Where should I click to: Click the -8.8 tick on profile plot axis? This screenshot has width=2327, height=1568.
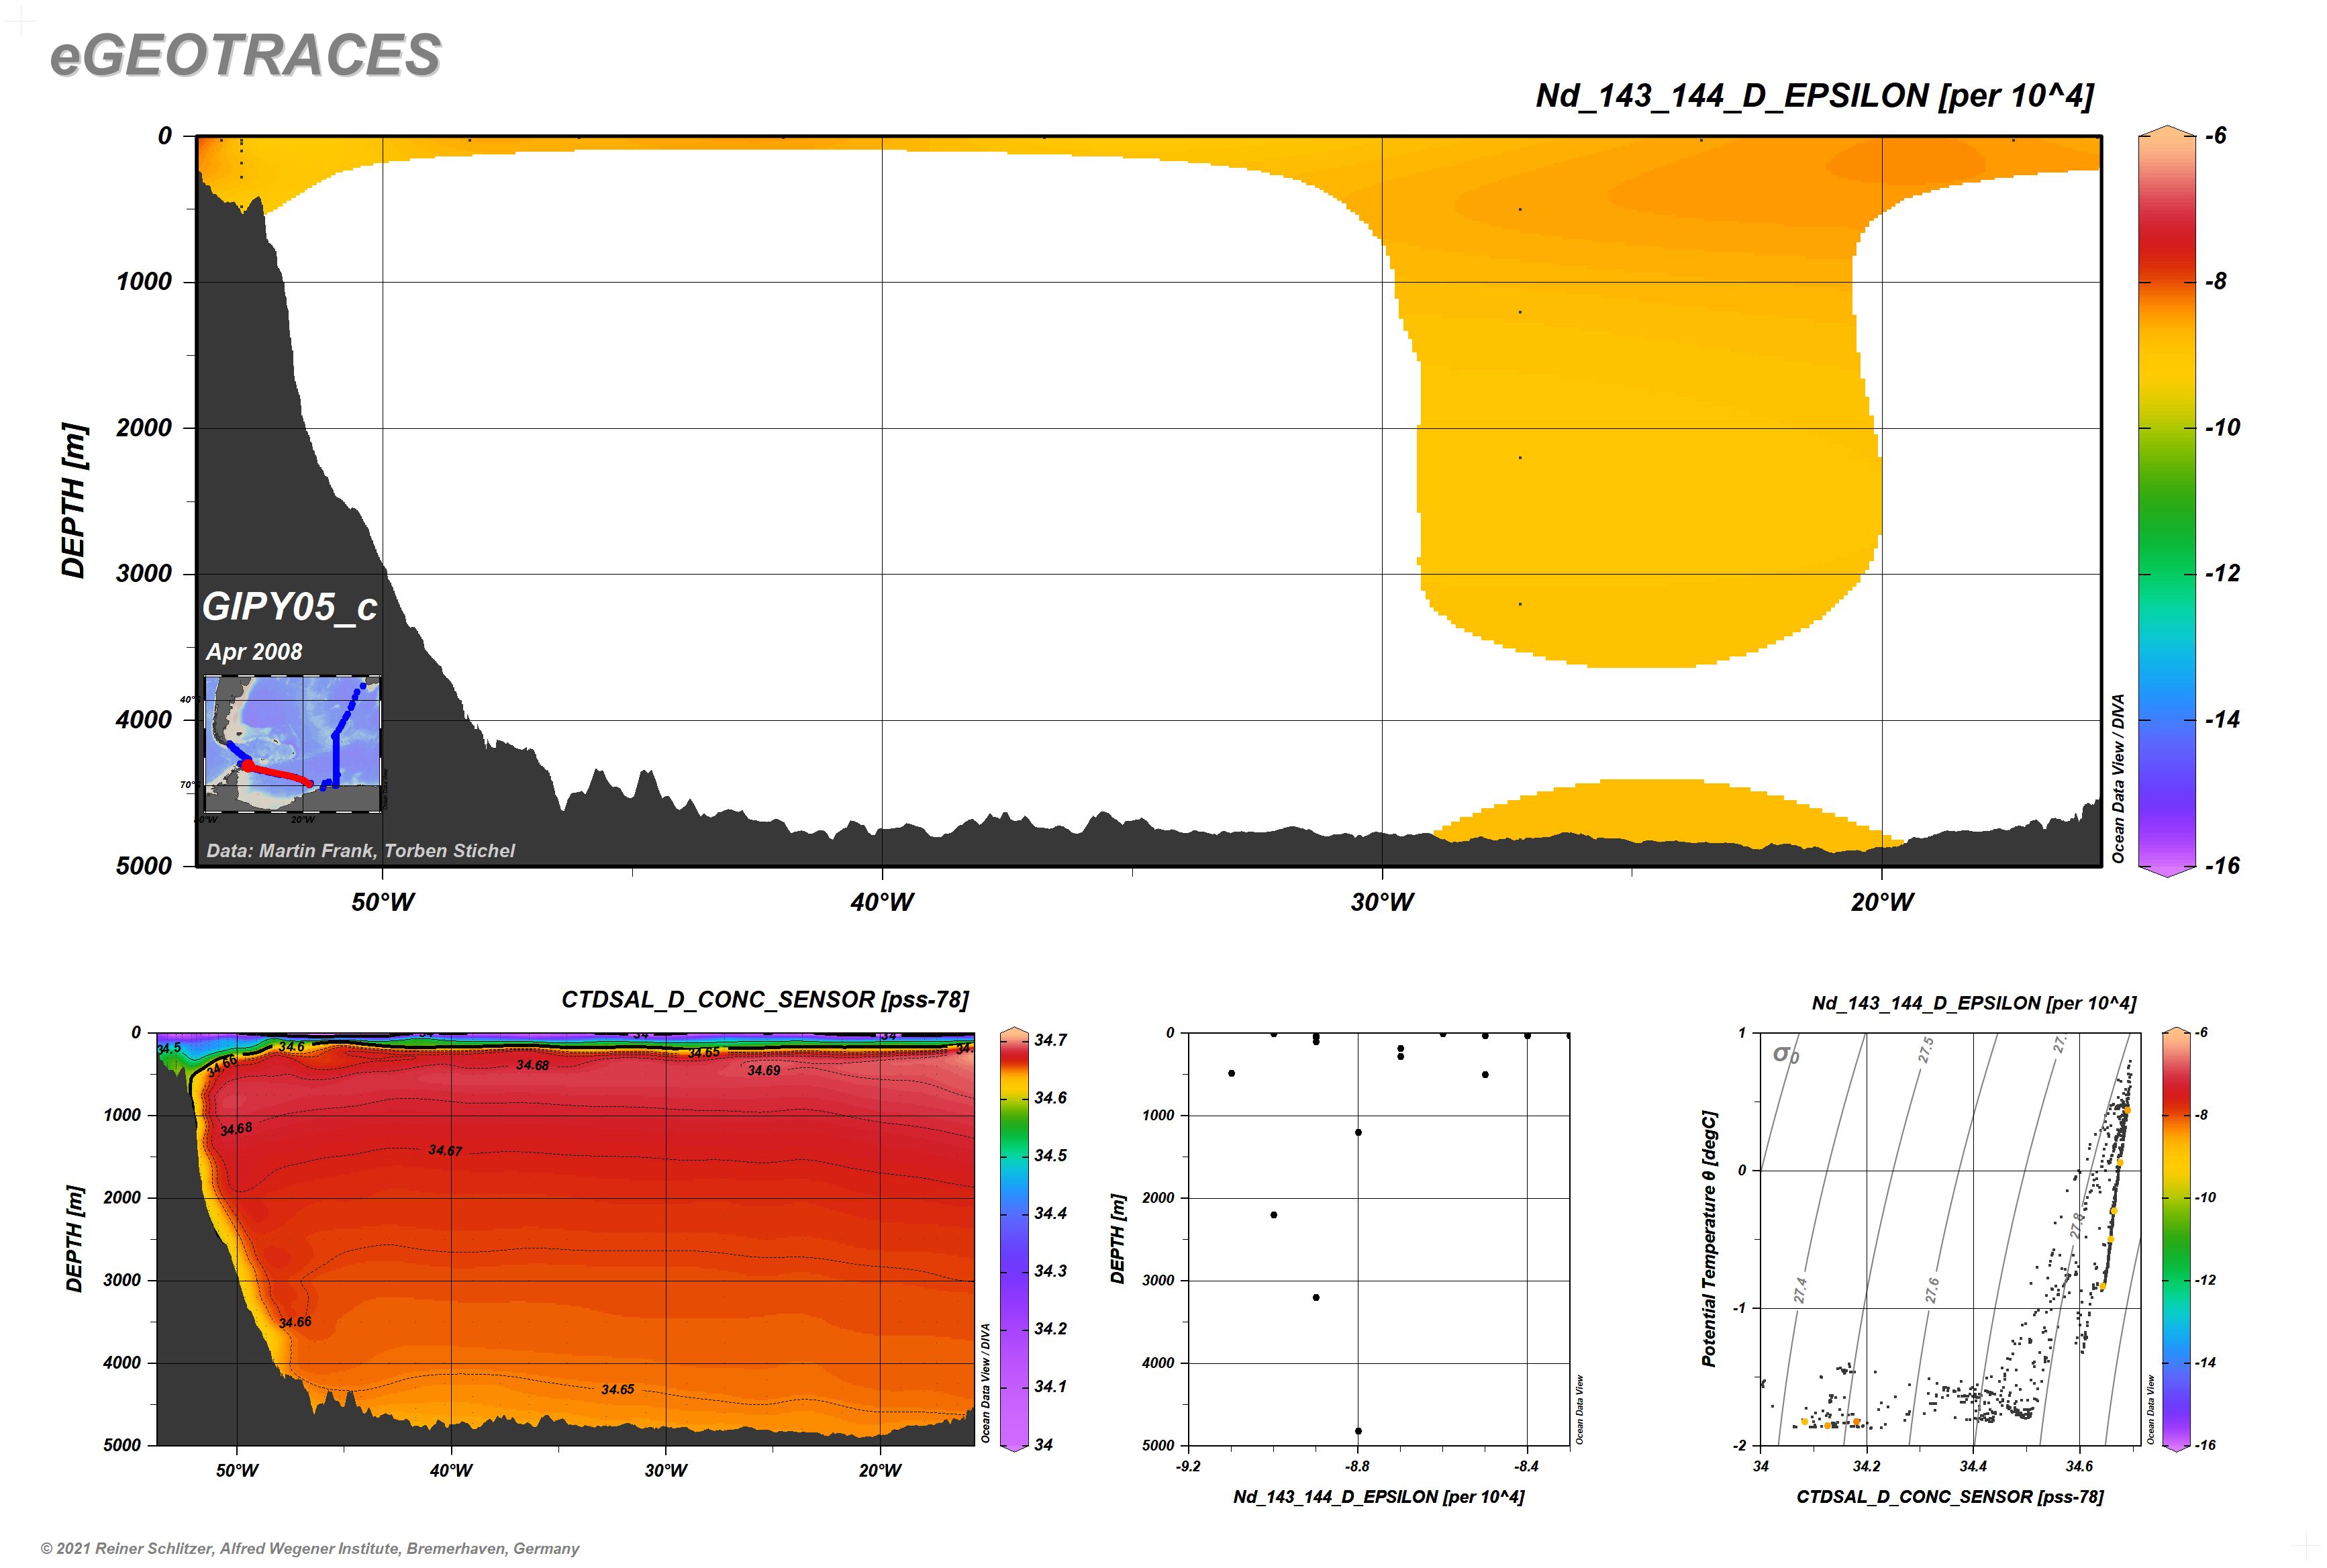tap(1357, 1467)
